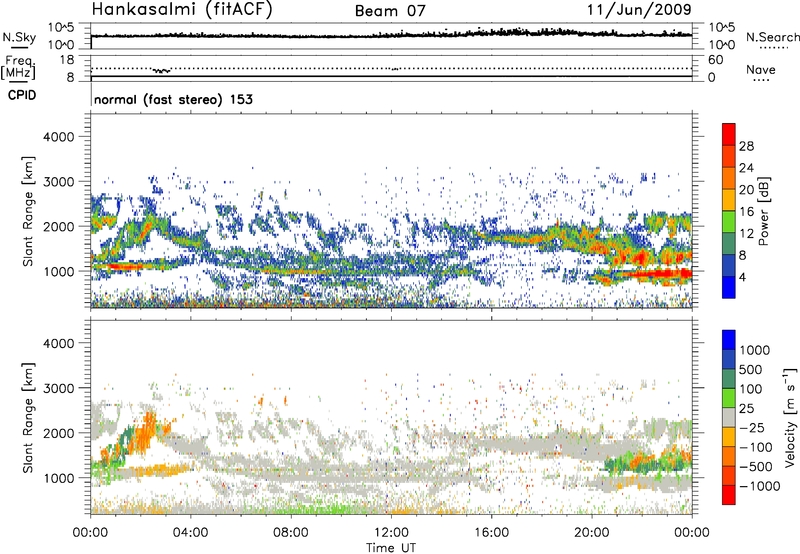800x554 pixels.
Task: Click the 'Nave' legend label
Action: [x=761, y=69]
